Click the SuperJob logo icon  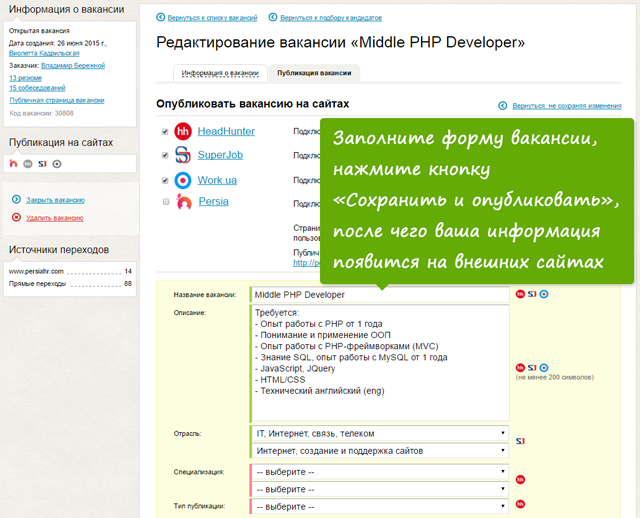point(183,155)
